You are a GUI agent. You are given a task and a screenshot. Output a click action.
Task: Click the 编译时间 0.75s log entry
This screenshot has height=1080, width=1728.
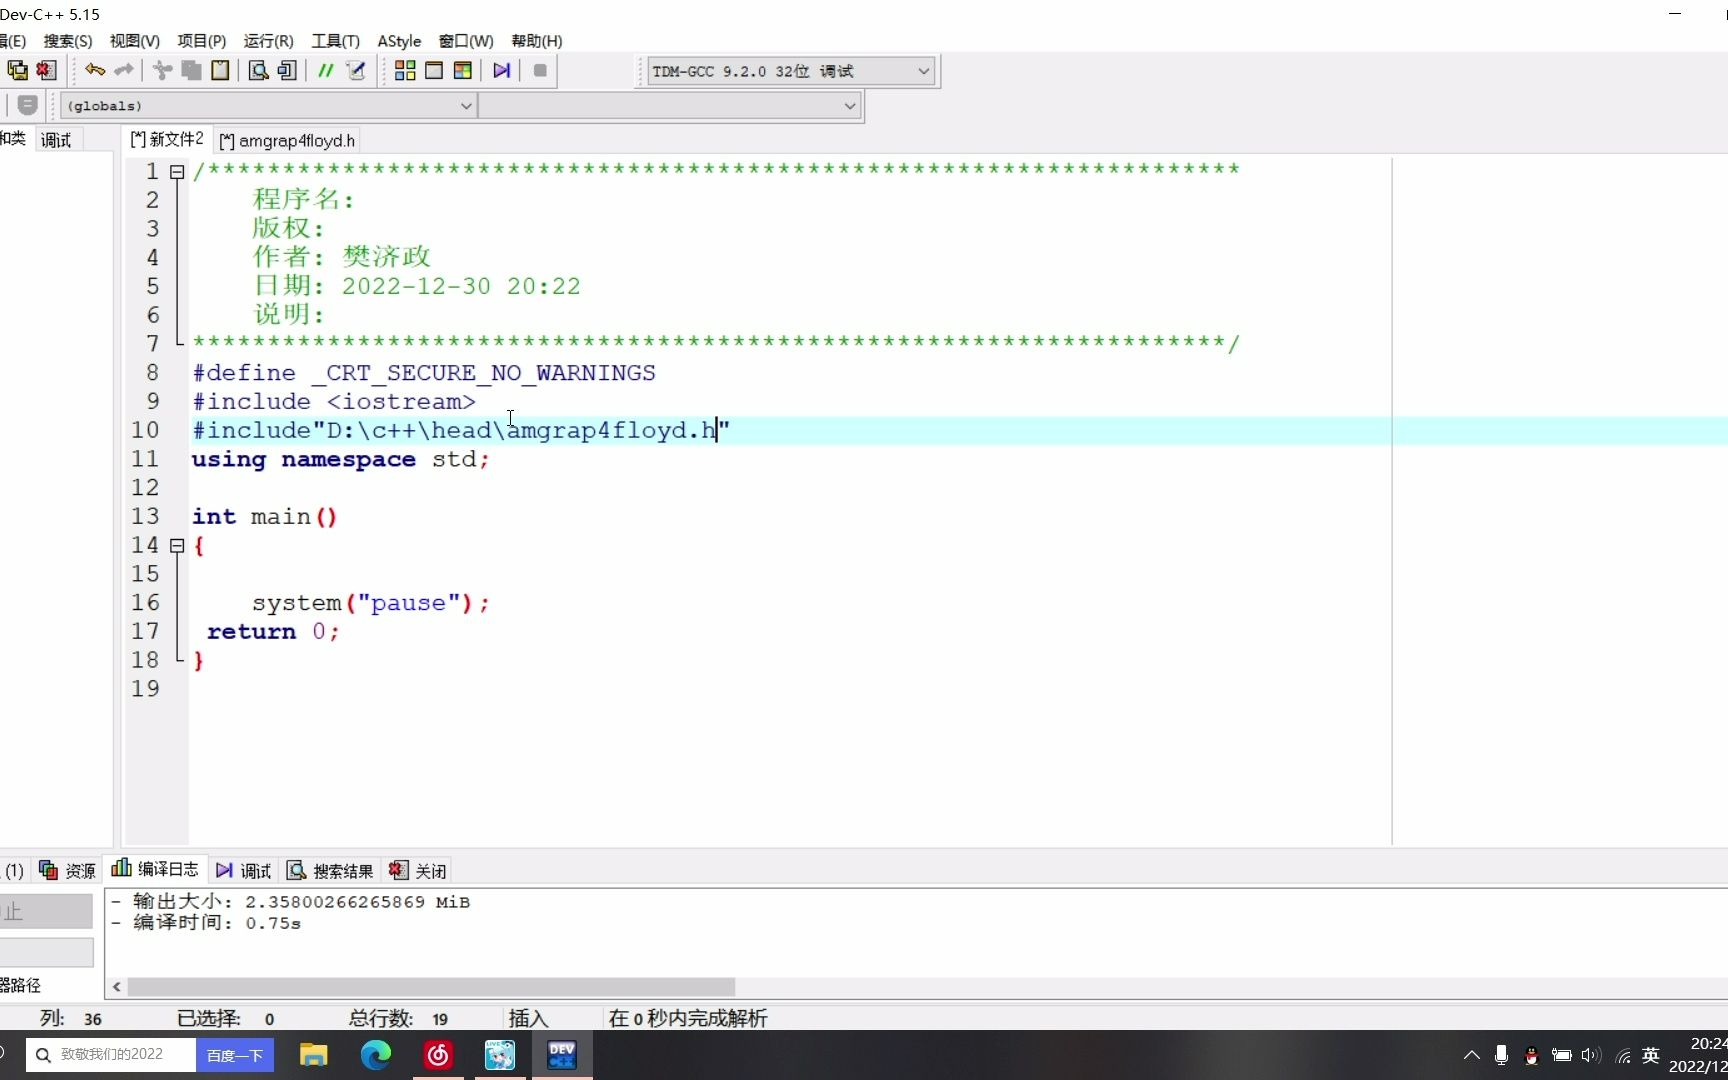click(205, 923)
